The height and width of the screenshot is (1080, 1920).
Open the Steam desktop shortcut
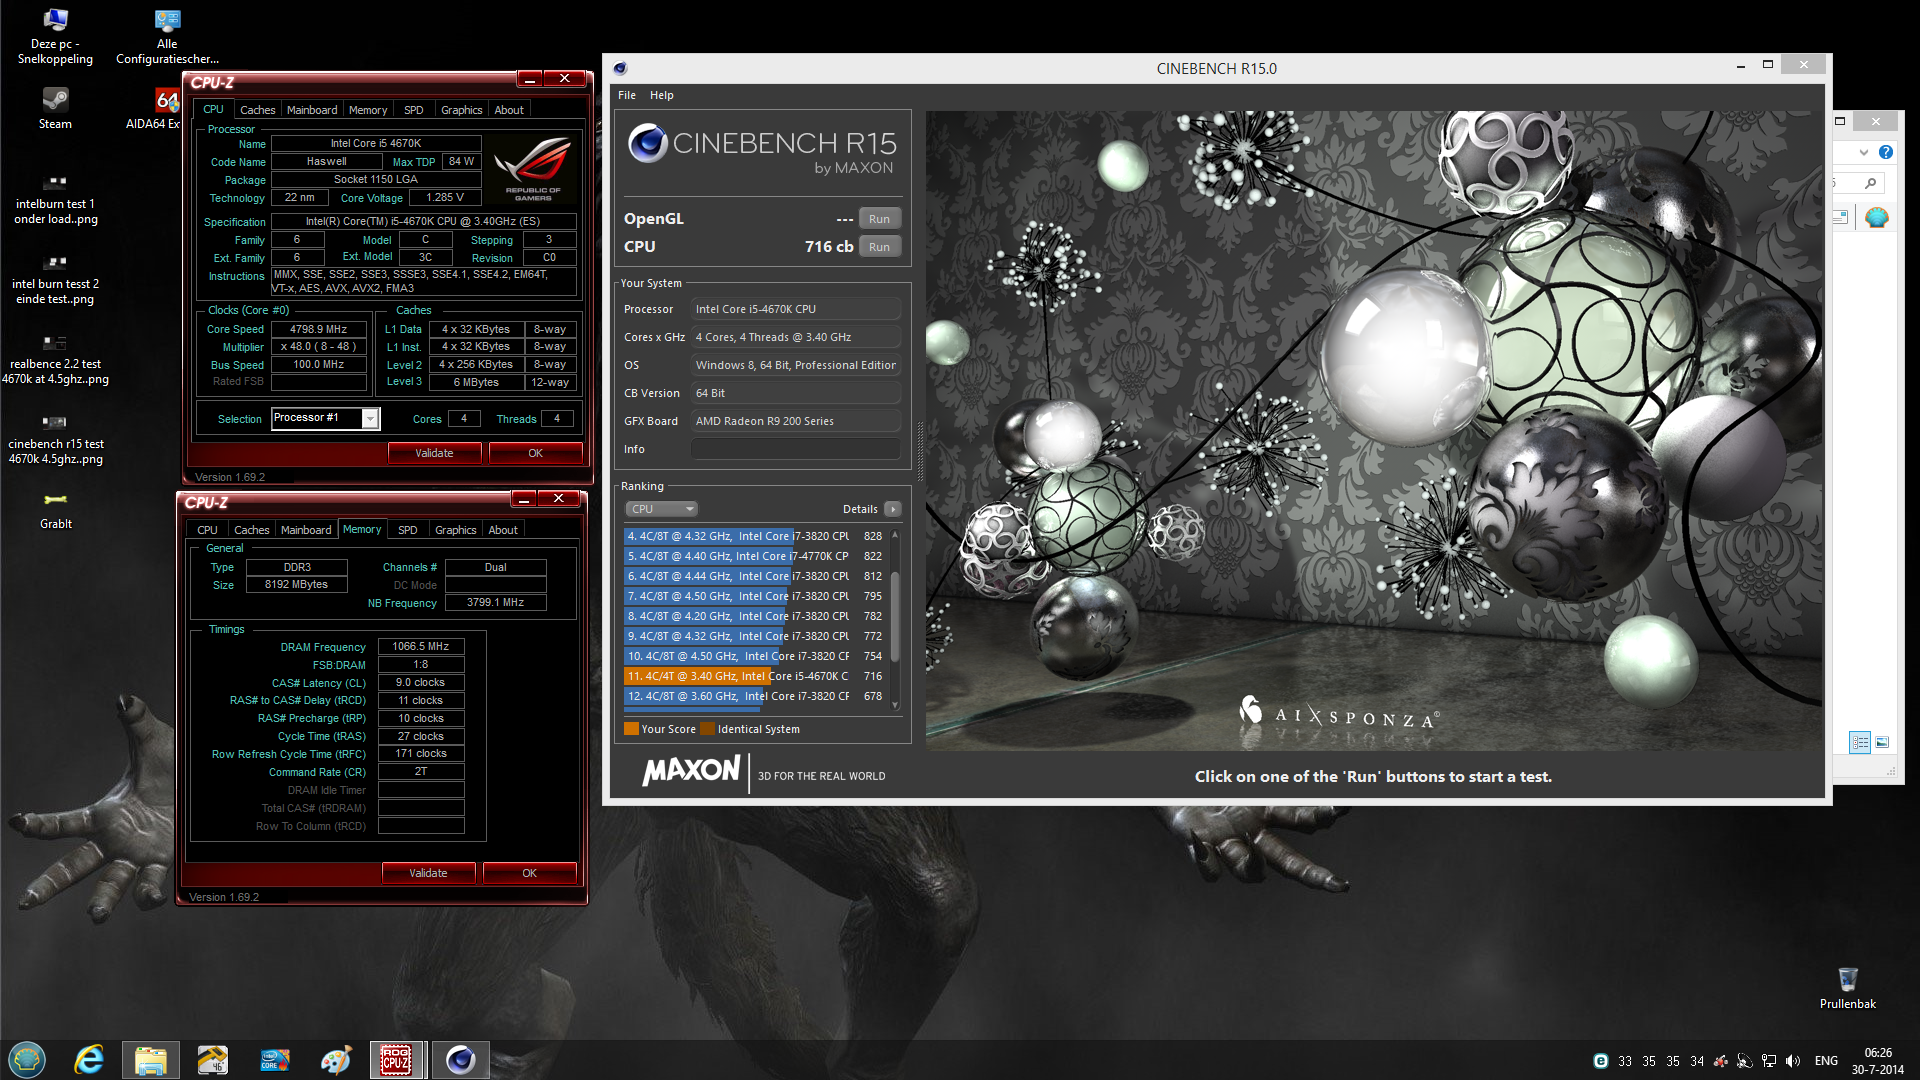[x=55, y=108]
